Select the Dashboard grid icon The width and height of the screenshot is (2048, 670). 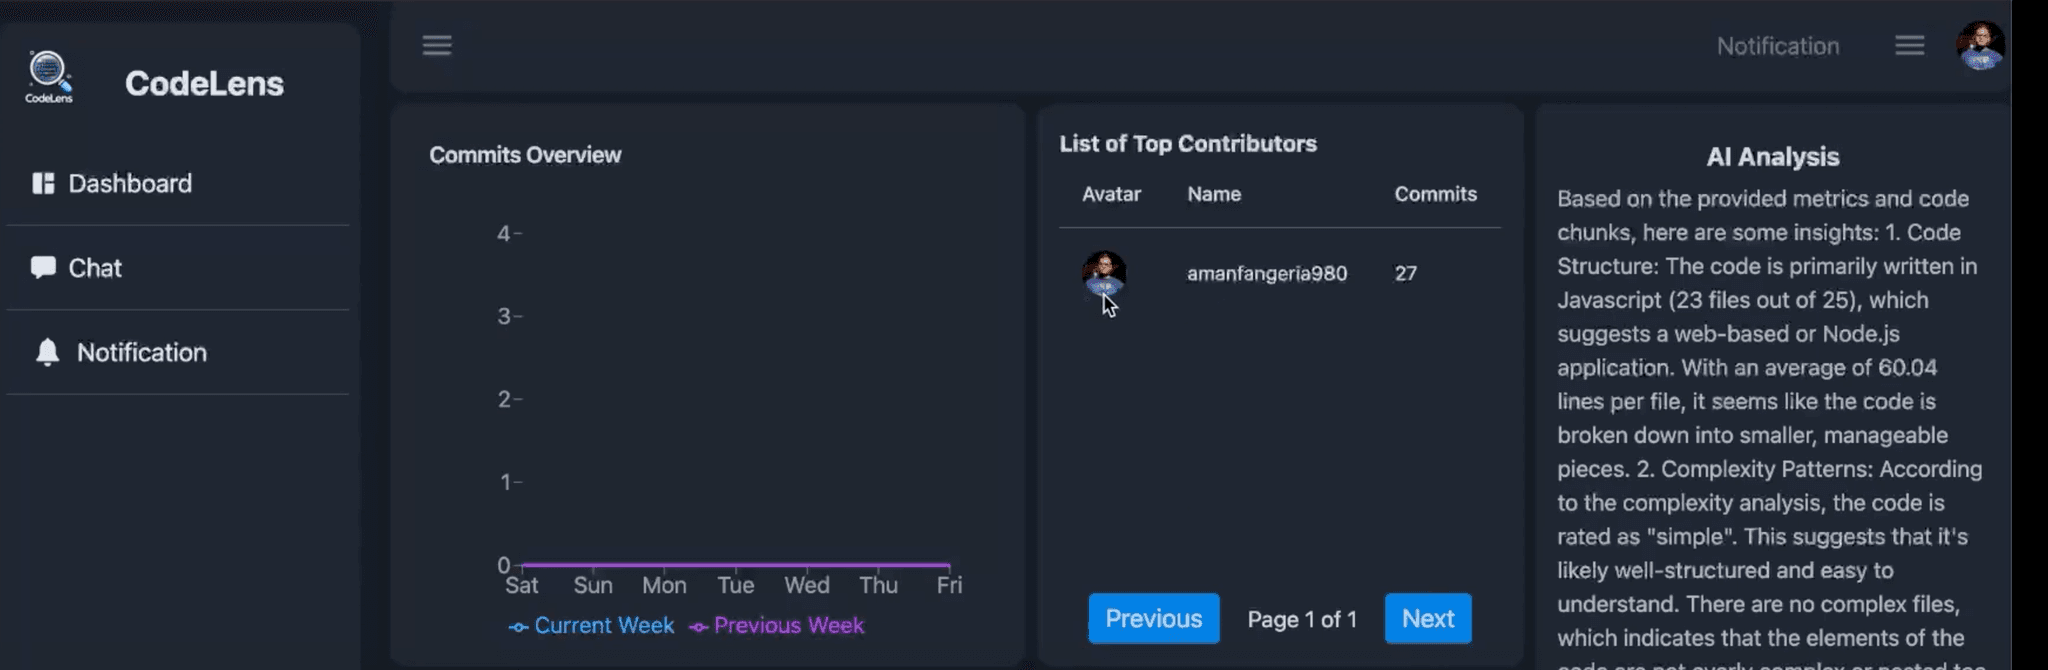pos(43,183)
